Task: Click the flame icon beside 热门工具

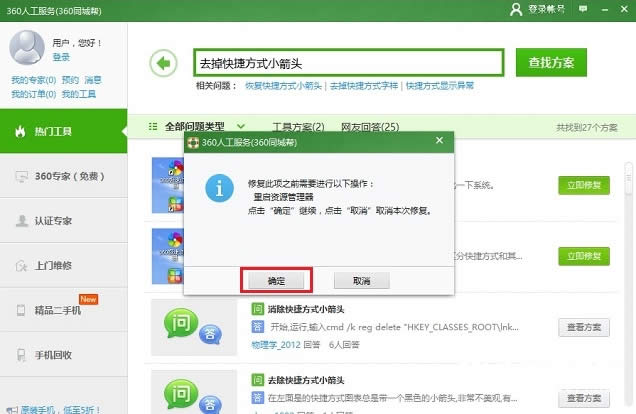Action: tap(20, 131)
